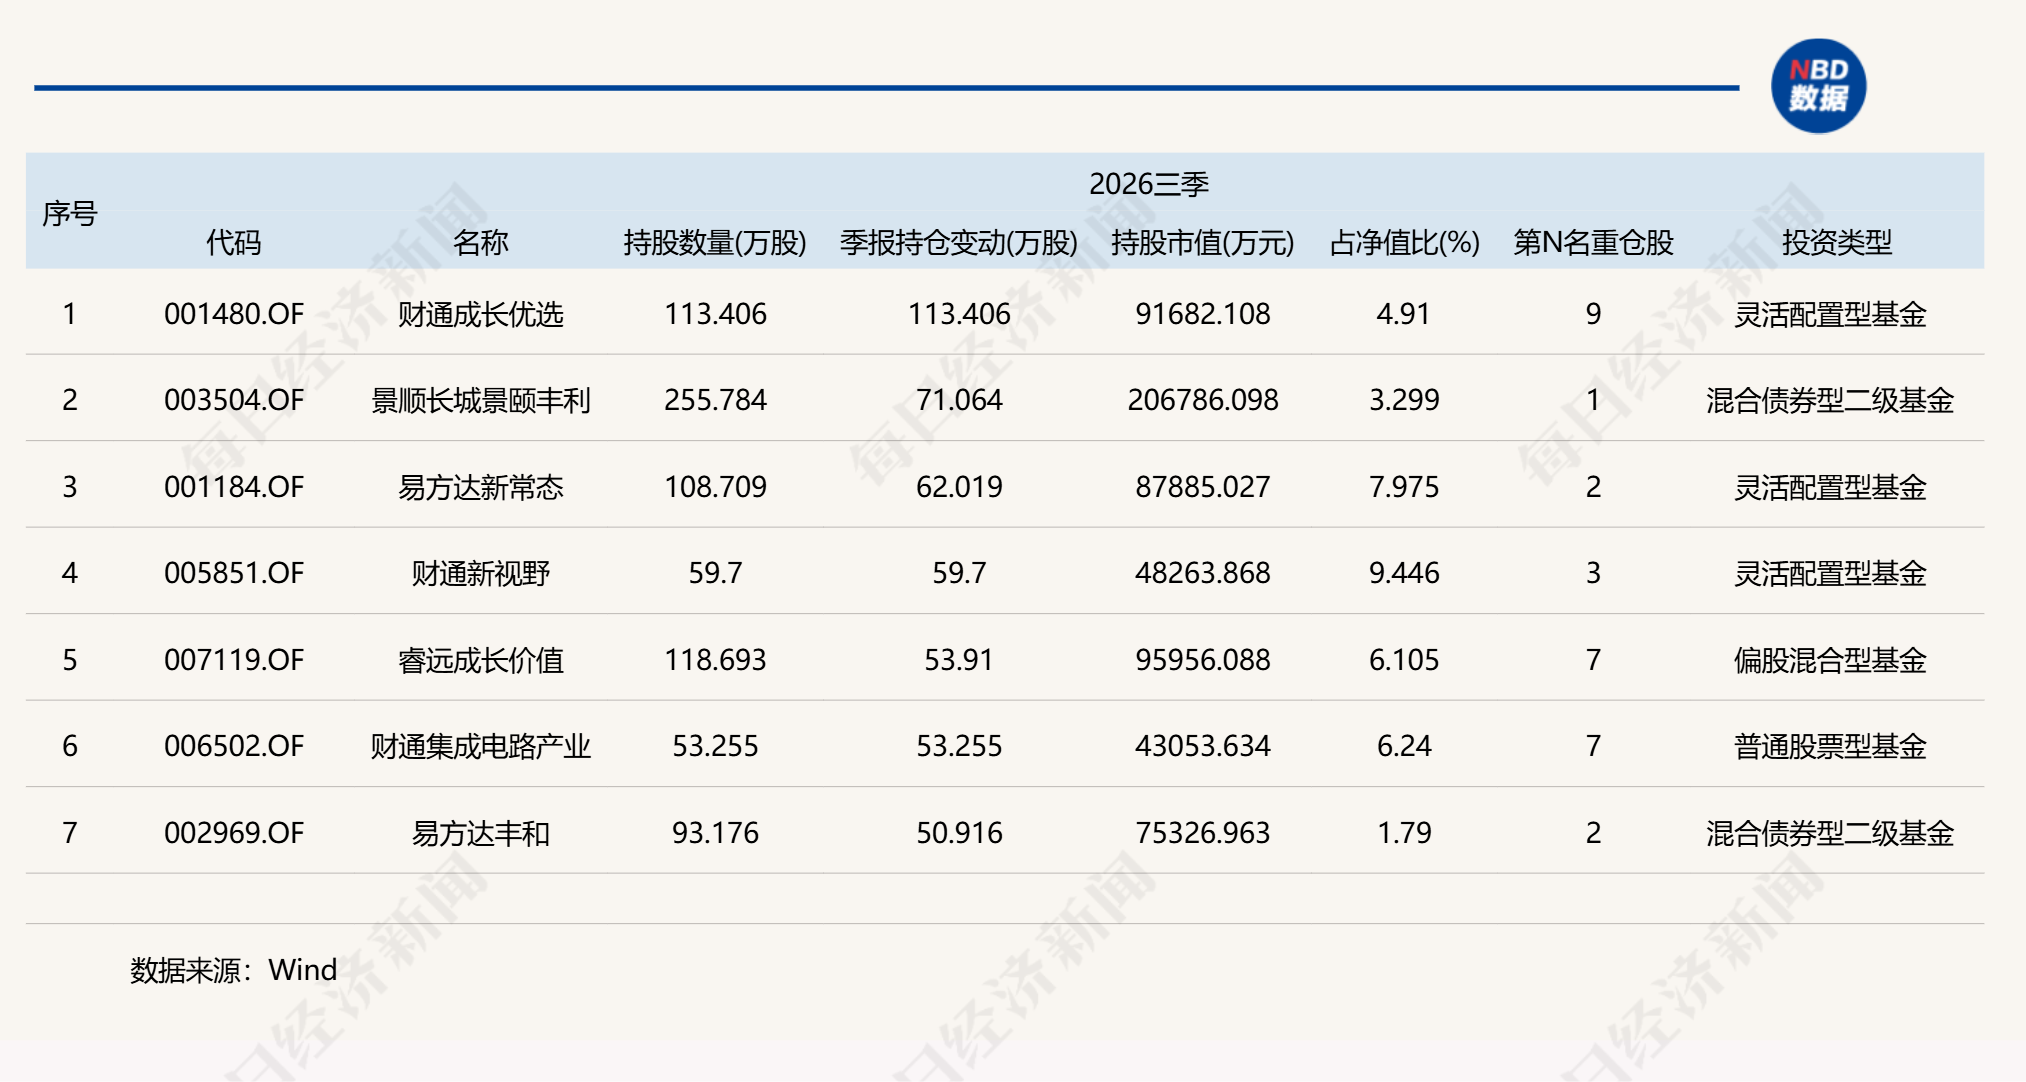Click market value 206786.098
Image resolution: width=2026 pixels, height=1082 pixels.
click(1203, 400)
